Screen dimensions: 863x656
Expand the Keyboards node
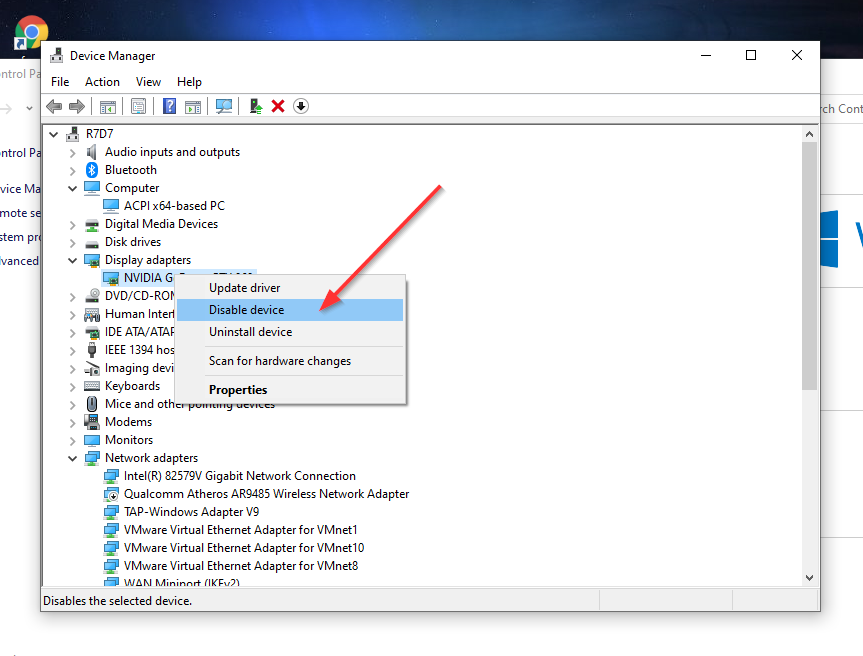point(72,387)
